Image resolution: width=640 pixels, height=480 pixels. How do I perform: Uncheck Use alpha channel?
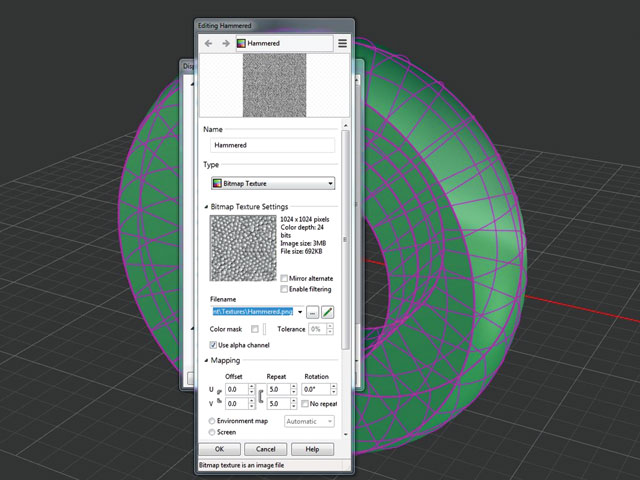coord(213,345)
